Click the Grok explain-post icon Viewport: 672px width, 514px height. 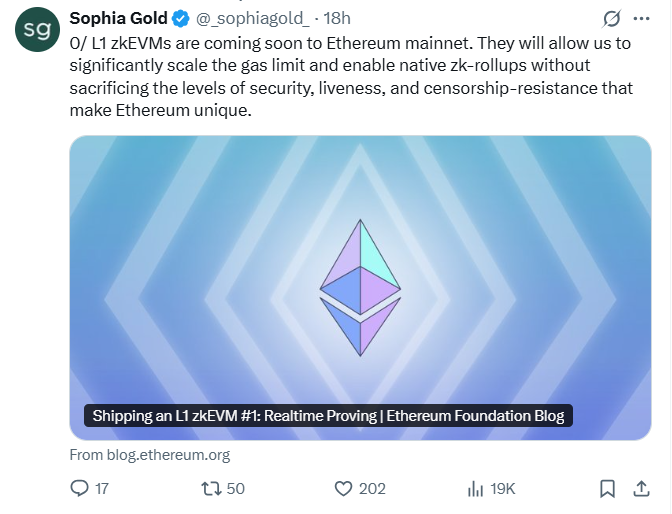tap(613, 19)
